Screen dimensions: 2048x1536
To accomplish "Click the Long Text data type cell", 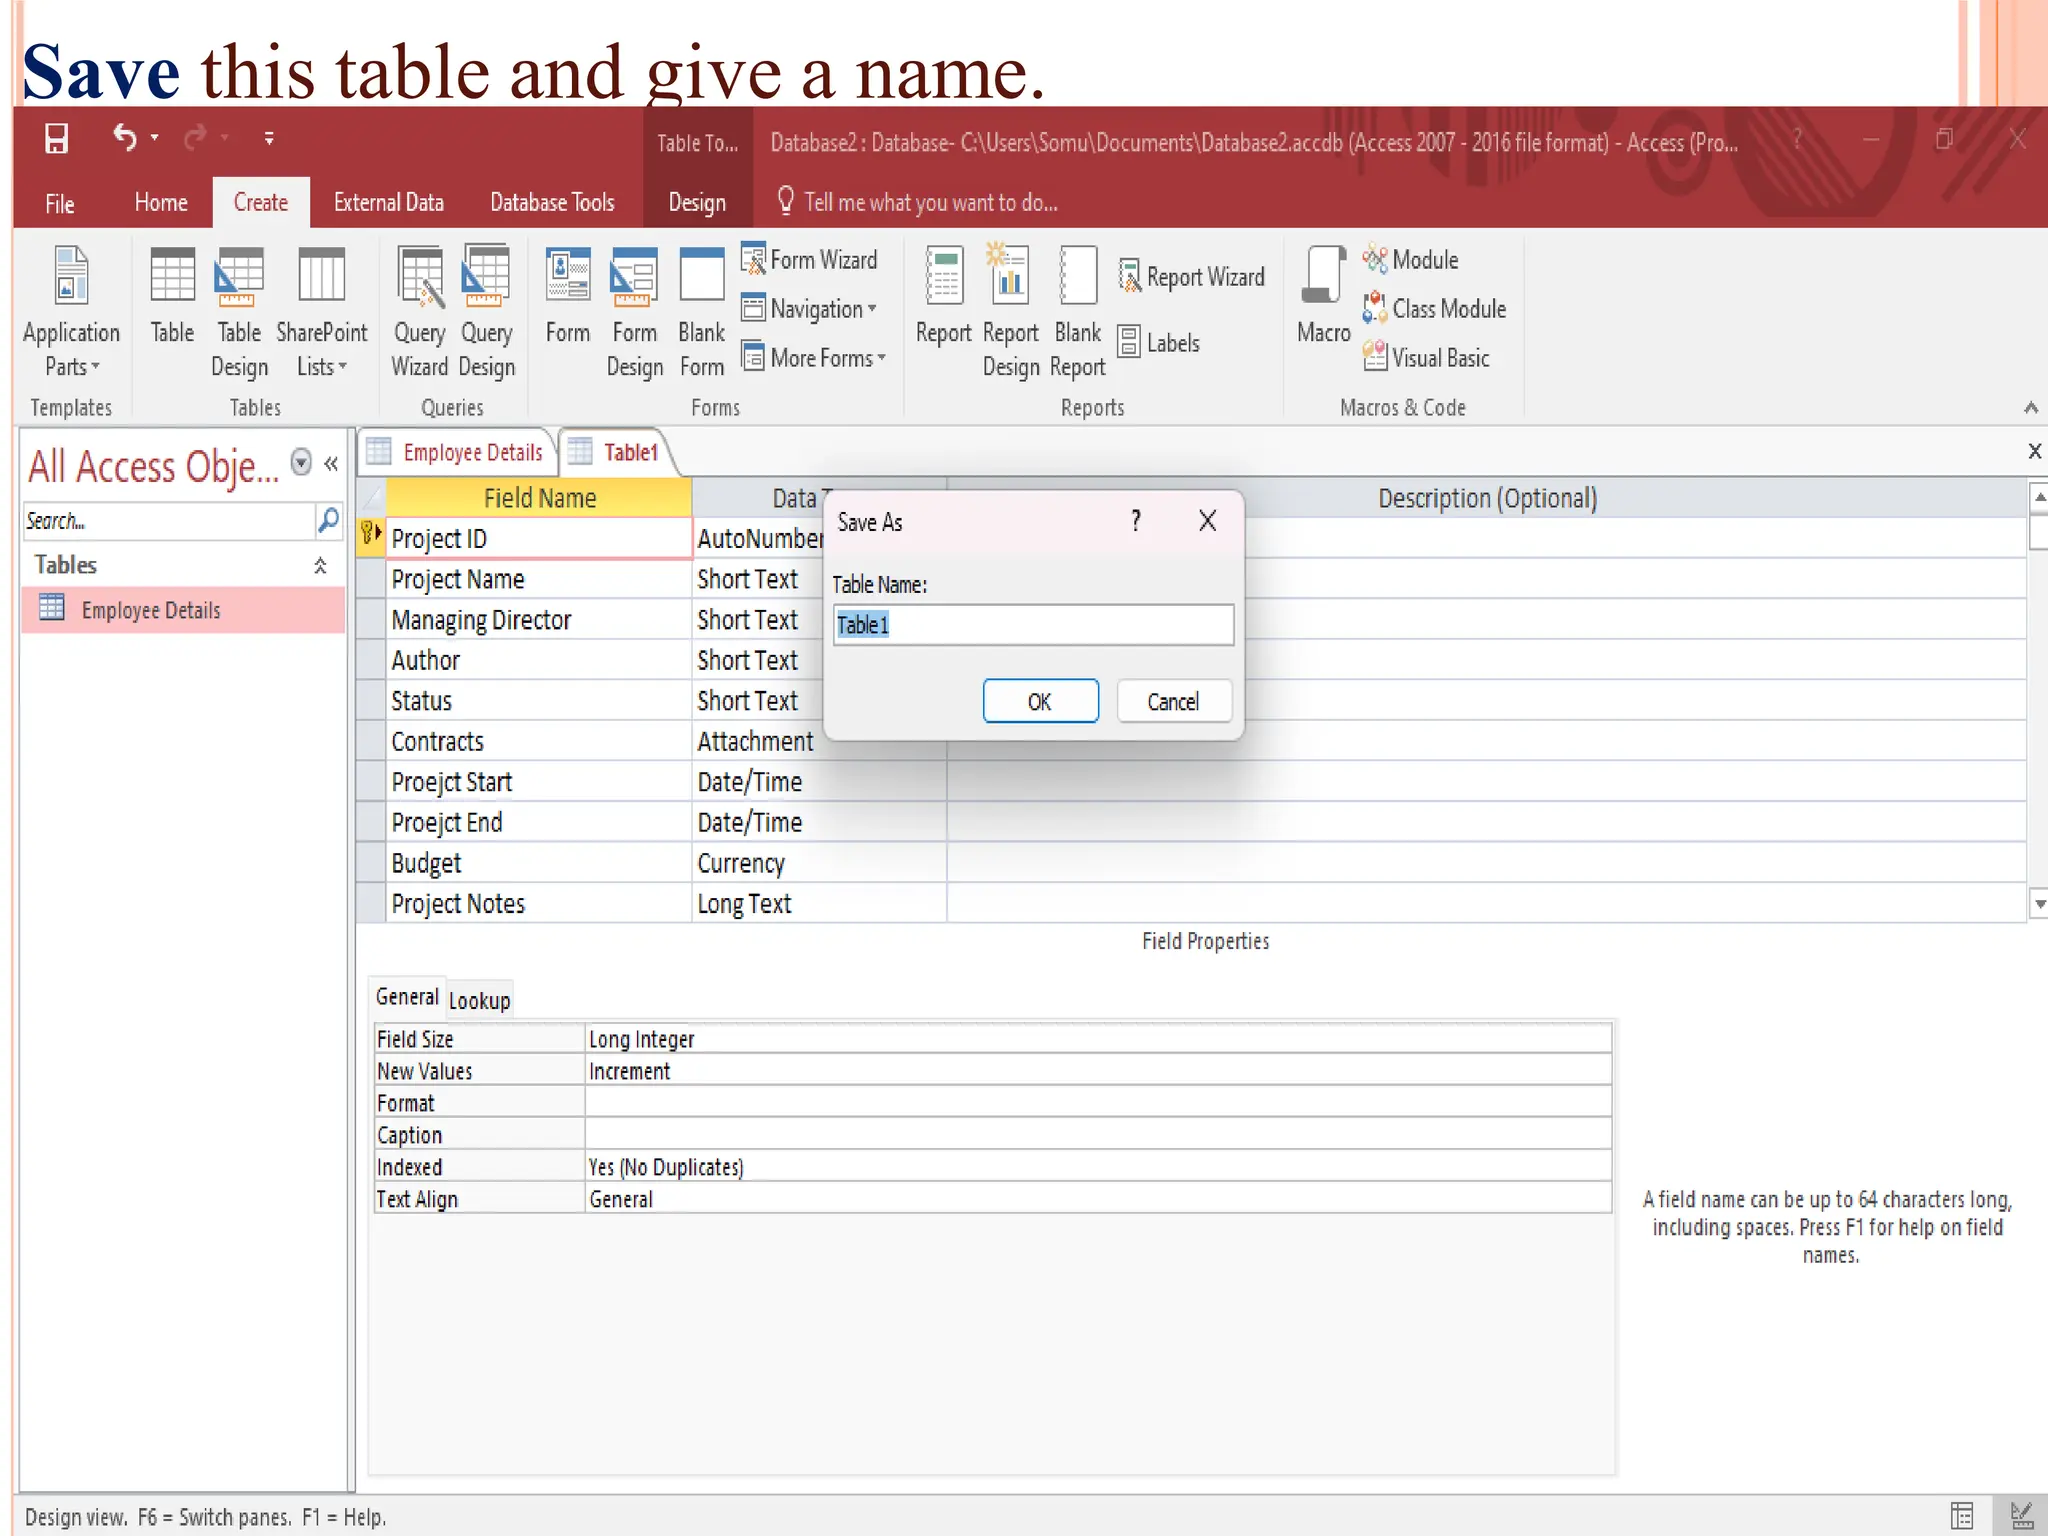I will pos(819,904).
